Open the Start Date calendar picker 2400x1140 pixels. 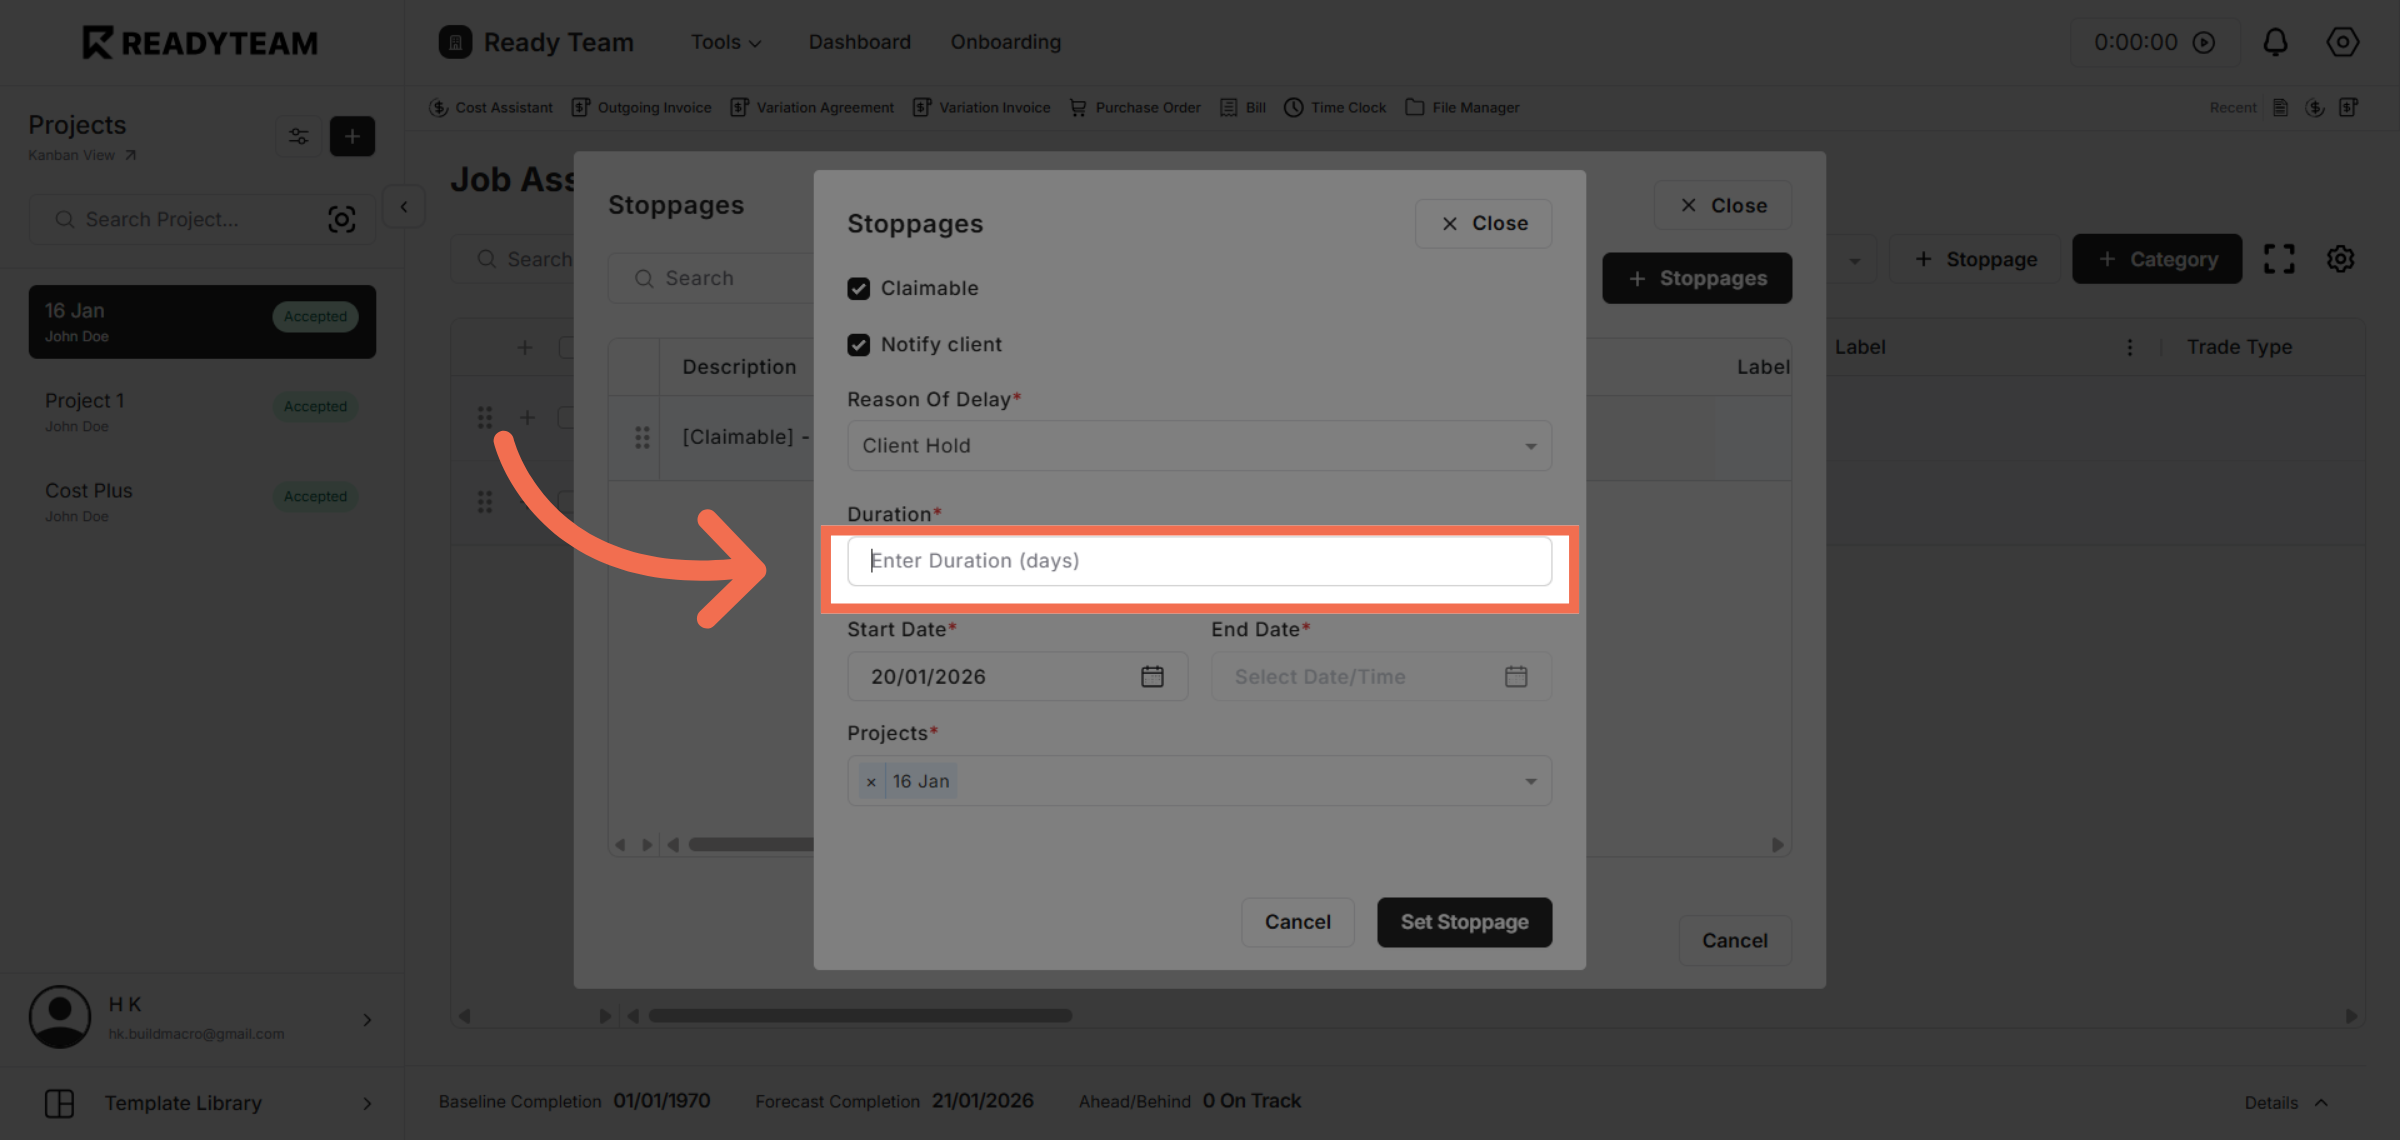point(1152,676)
